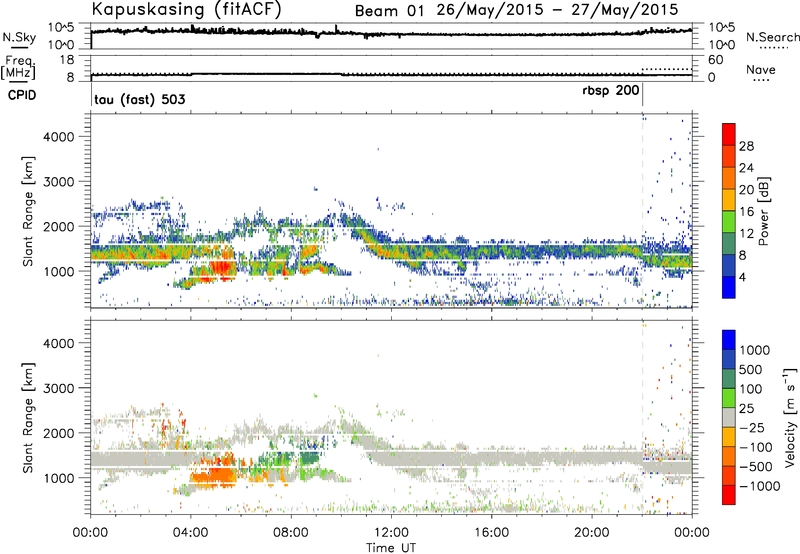Click the 'rbsp 200' CPID text
Viewport: 800px width, 554px height.
coord(611,91)
